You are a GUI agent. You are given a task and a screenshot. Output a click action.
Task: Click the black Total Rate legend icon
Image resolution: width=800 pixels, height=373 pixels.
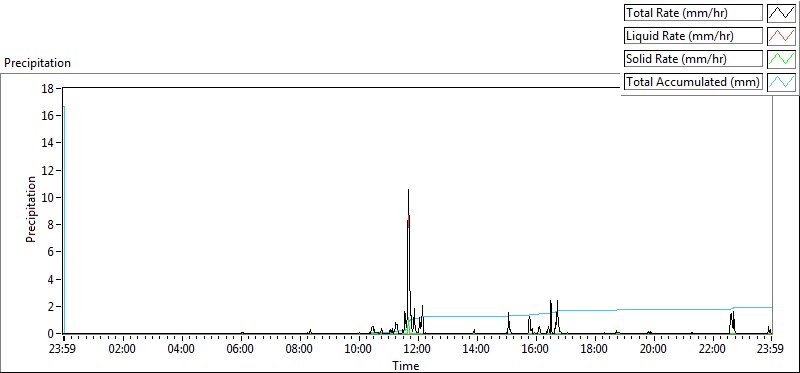click(x=781, y=13)
